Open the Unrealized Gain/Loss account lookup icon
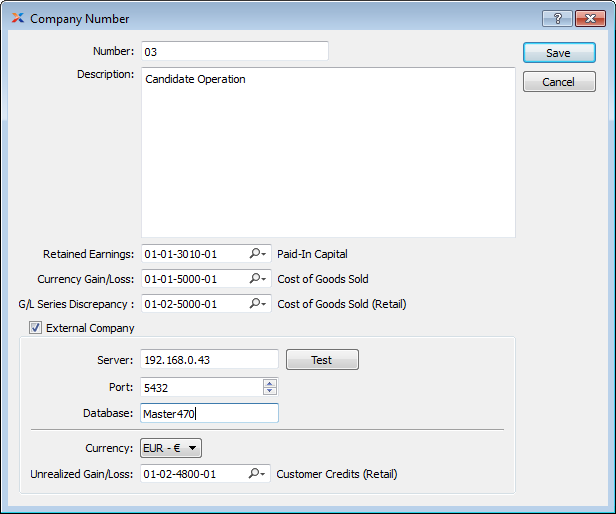The width and height of the screenshot is (616, 514). coord(257,473)
